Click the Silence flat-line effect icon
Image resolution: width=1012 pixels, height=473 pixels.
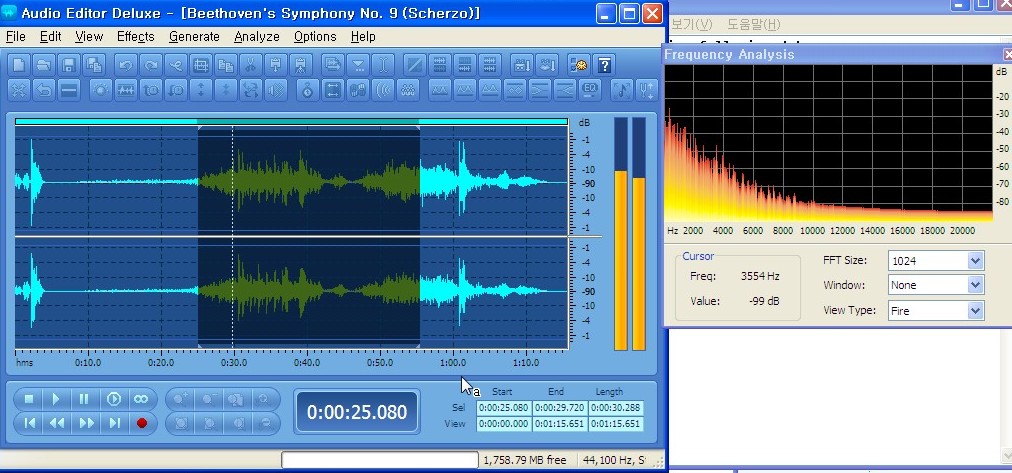(x=68, y=90)
